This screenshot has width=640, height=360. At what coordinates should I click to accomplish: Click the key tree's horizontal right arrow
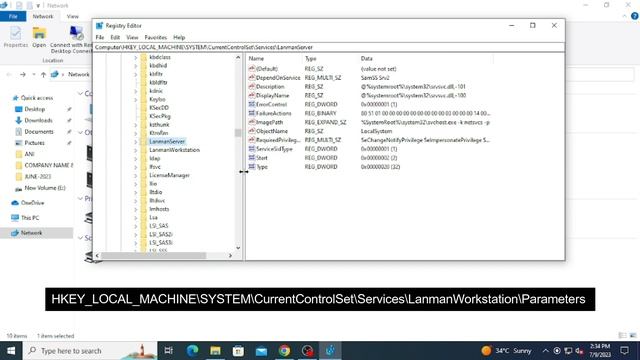(230, 256)
